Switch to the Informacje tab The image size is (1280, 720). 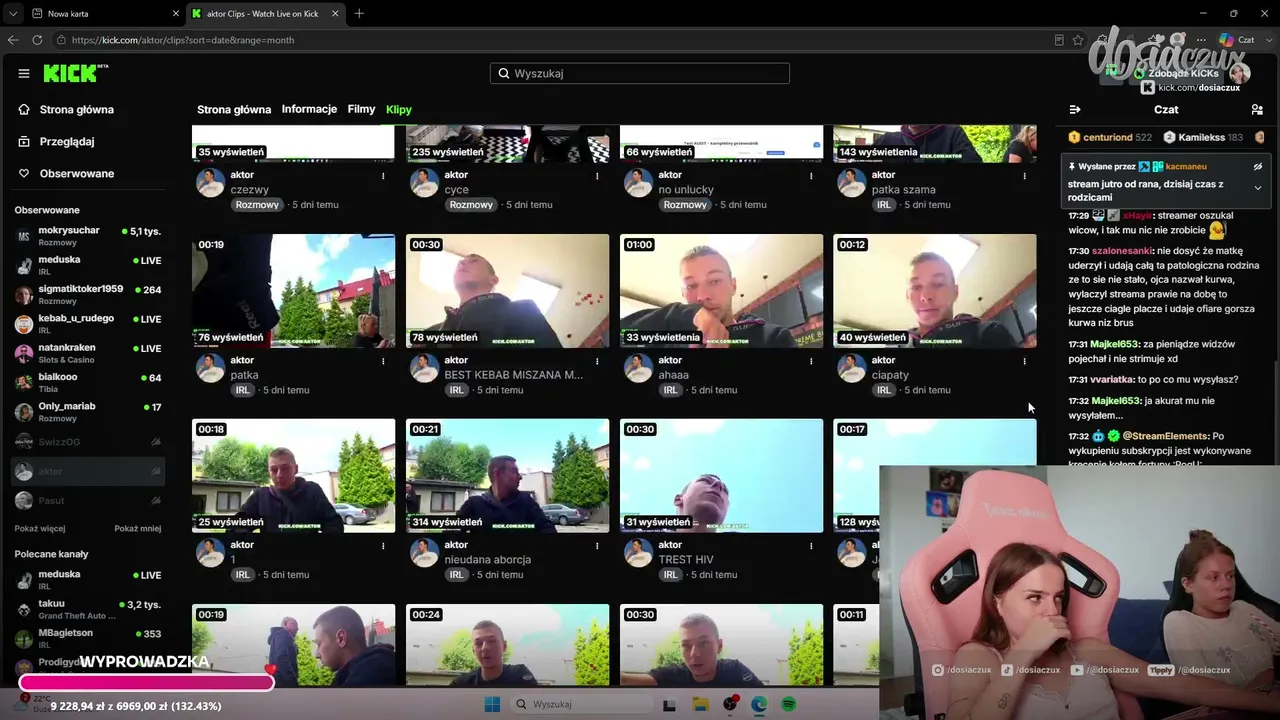(x=309, y=109)
